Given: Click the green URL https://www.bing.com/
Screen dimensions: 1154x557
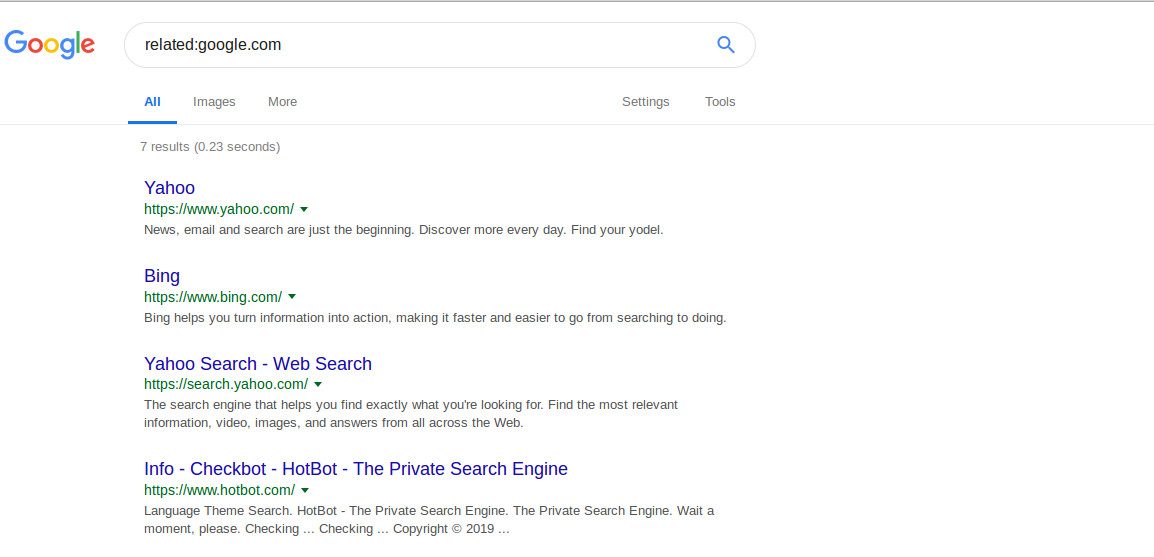Looking at the screenshot, I should click(x=213, y=297).
